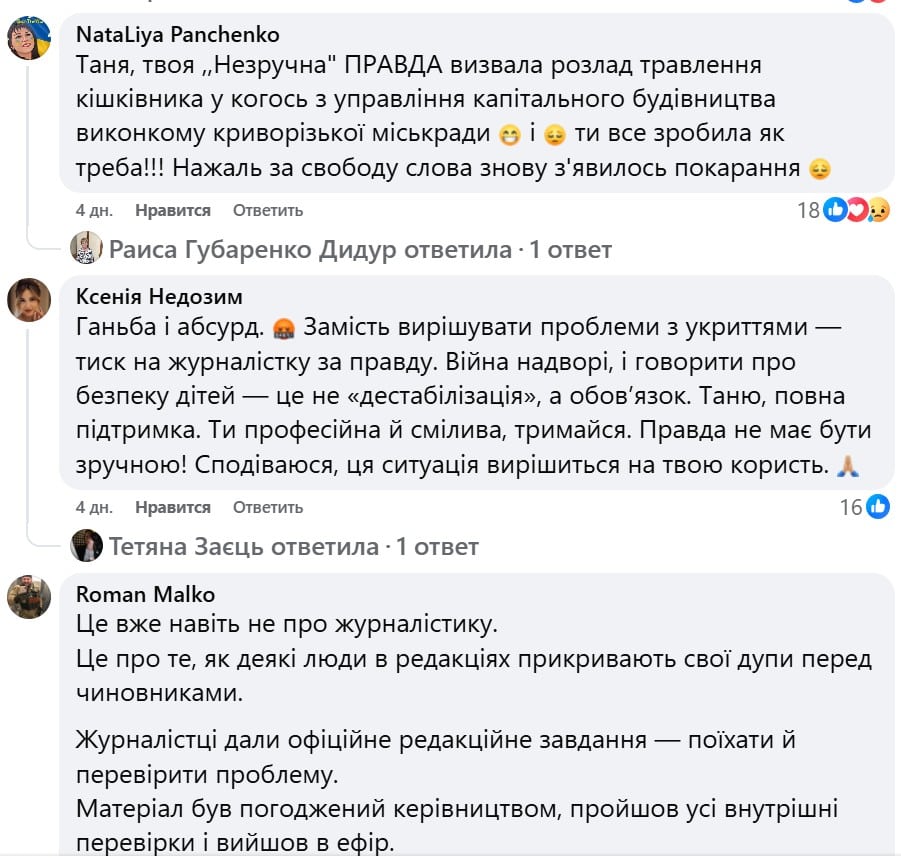Image resolution: width=901 pixels, height=858 pixels.
Task: Open NataLiya Panchenko's profile avatar
Action: tap(29, 40)
